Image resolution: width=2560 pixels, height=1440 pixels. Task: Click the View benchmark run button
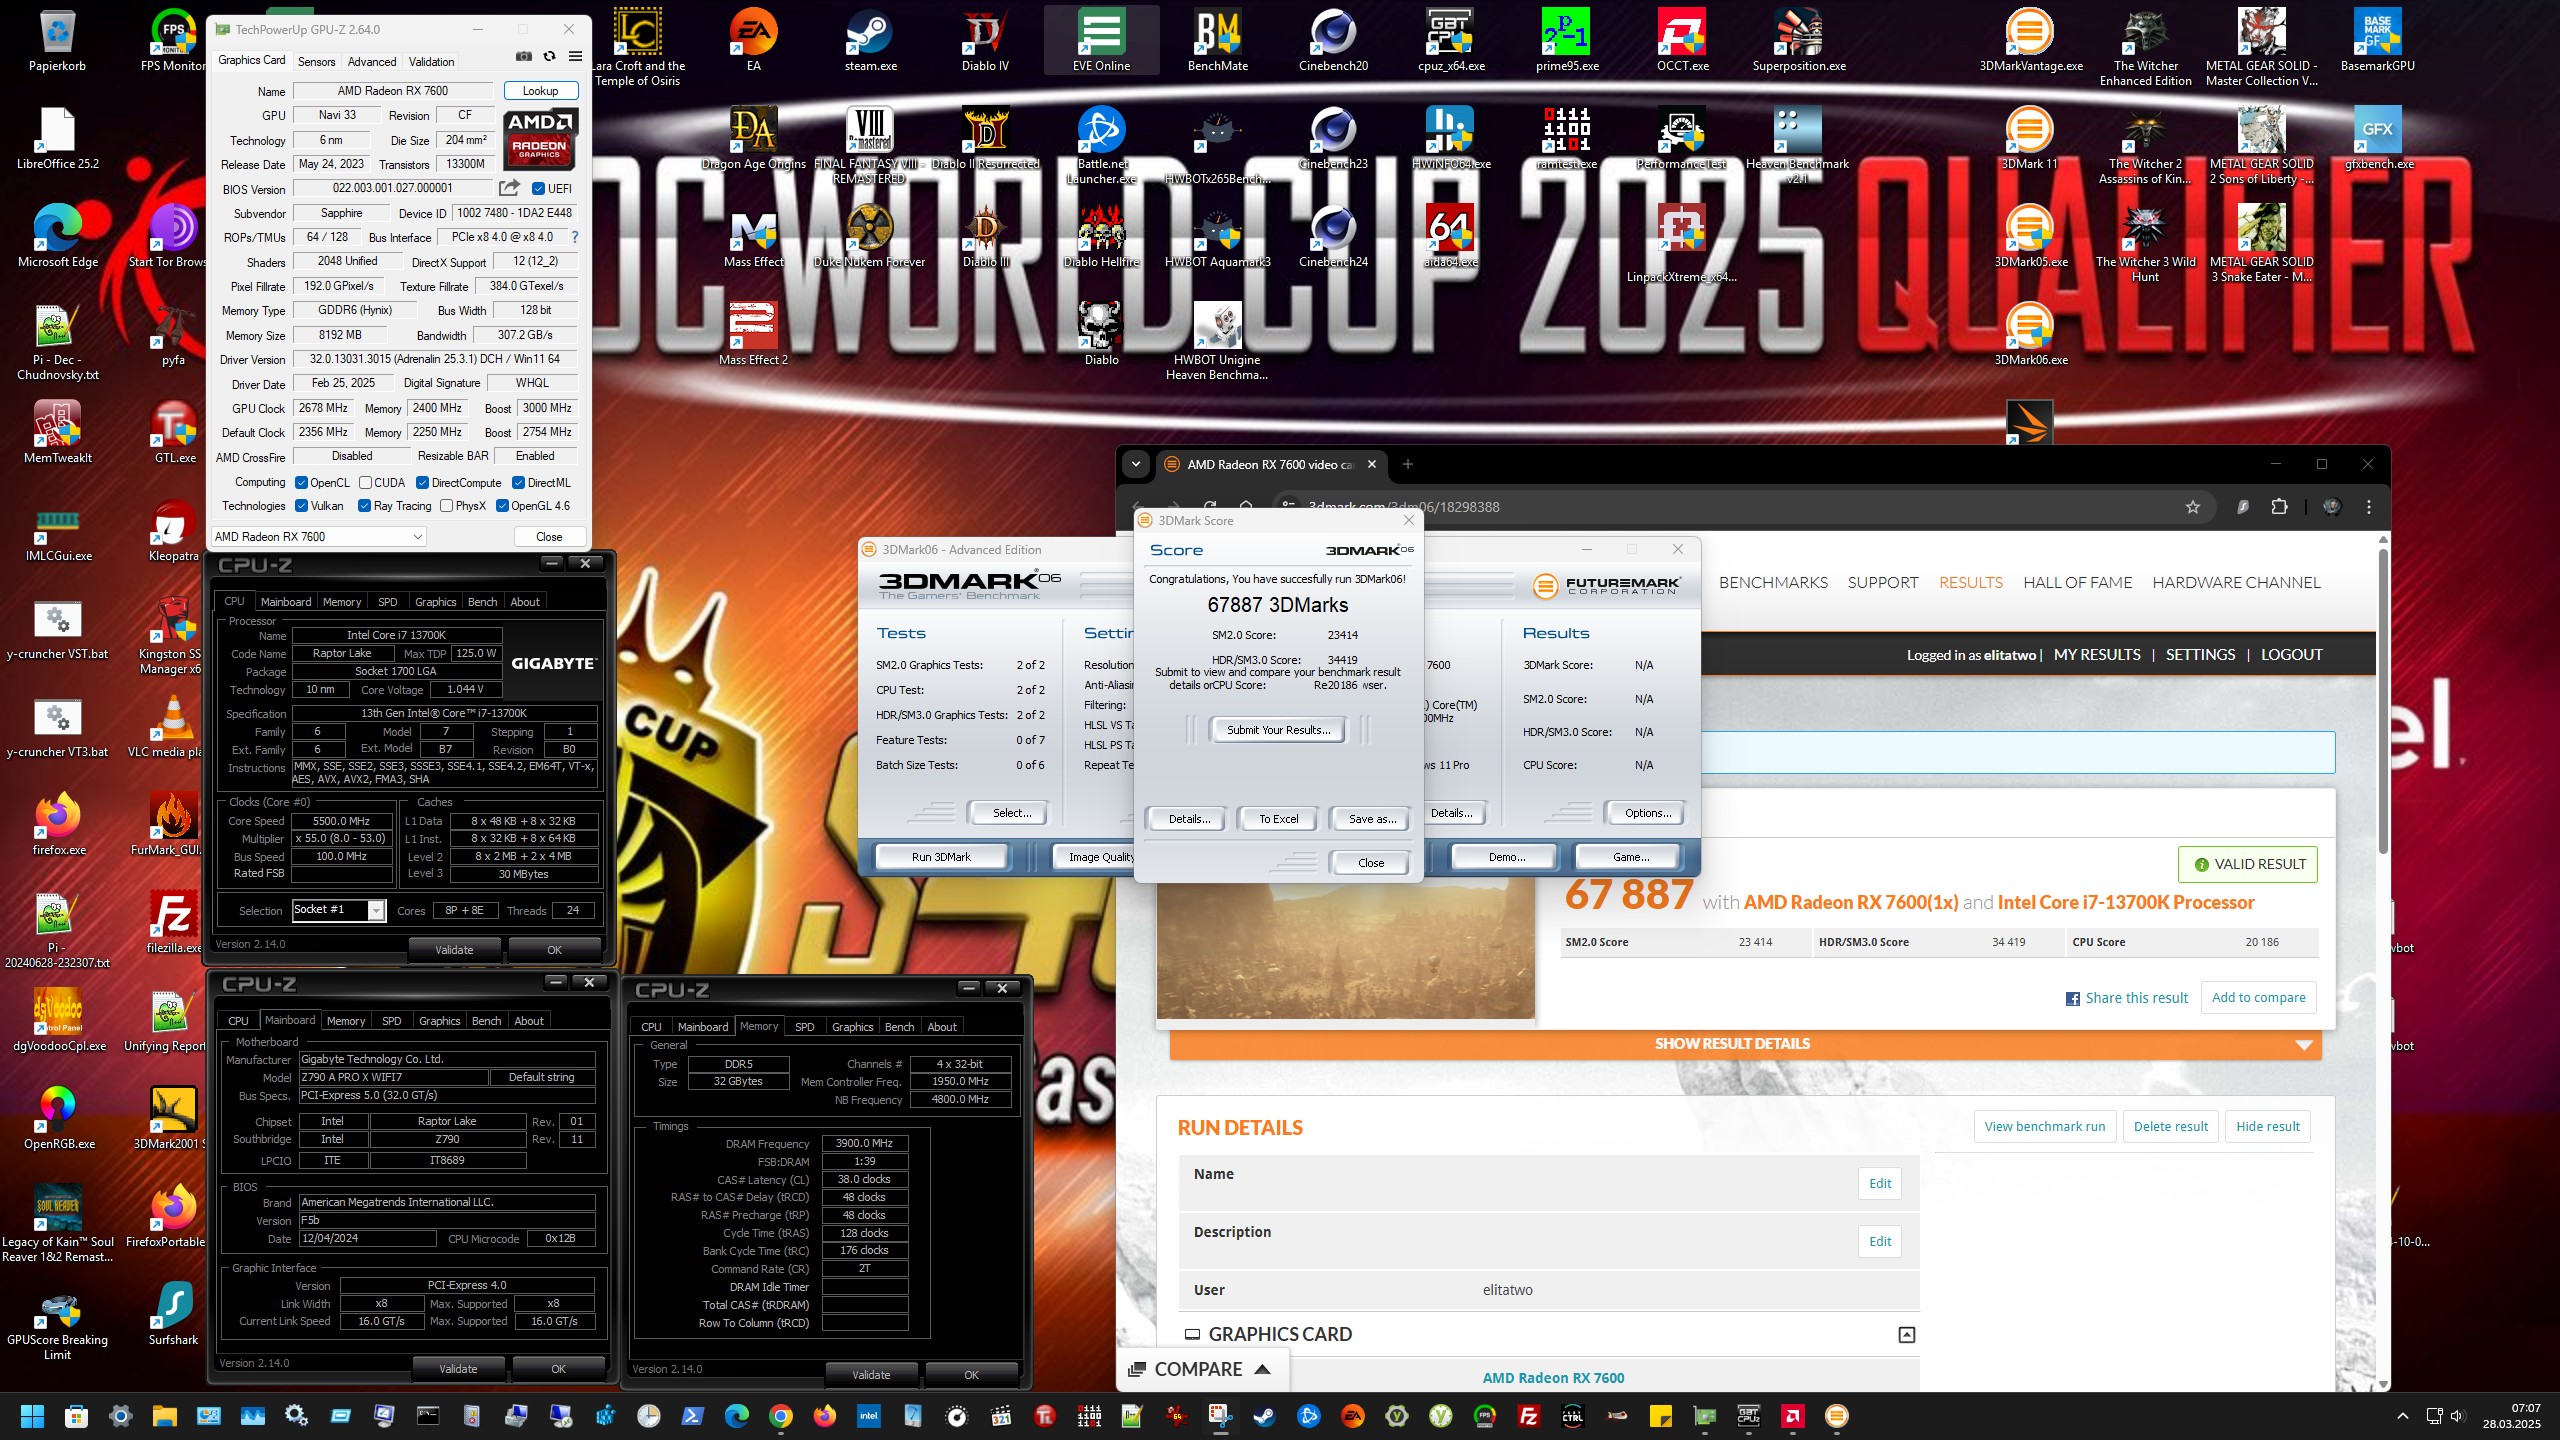[2044, 1127]
